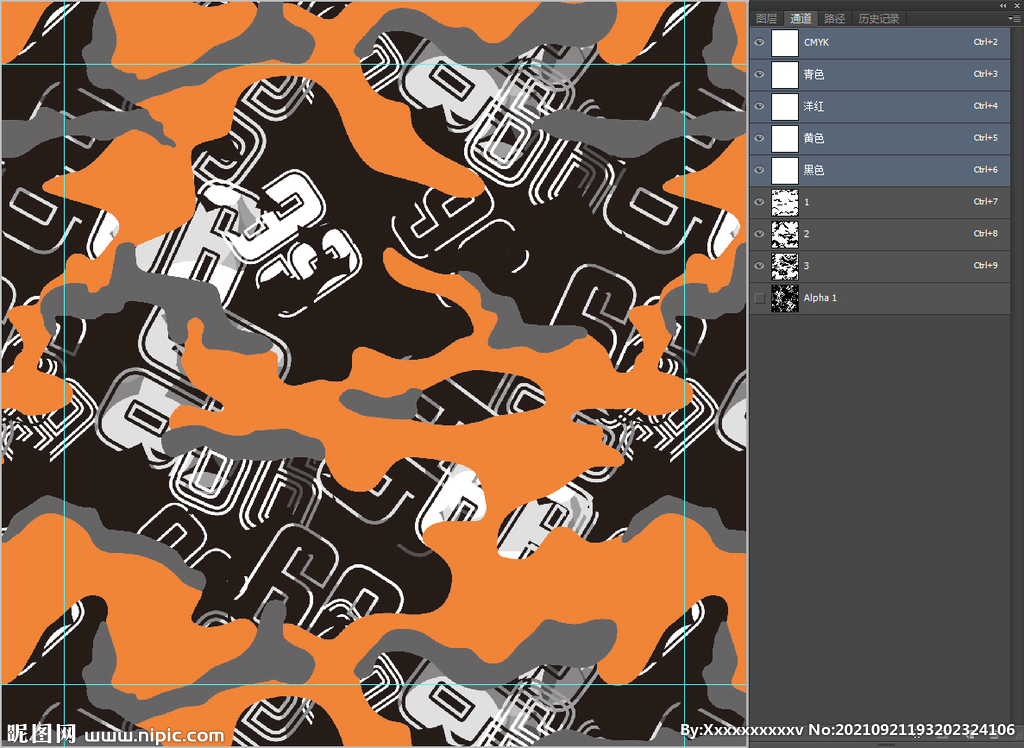Collapse the panel using the double-arrow icon
The image size is (1024, 748).
click(1002, 6)
